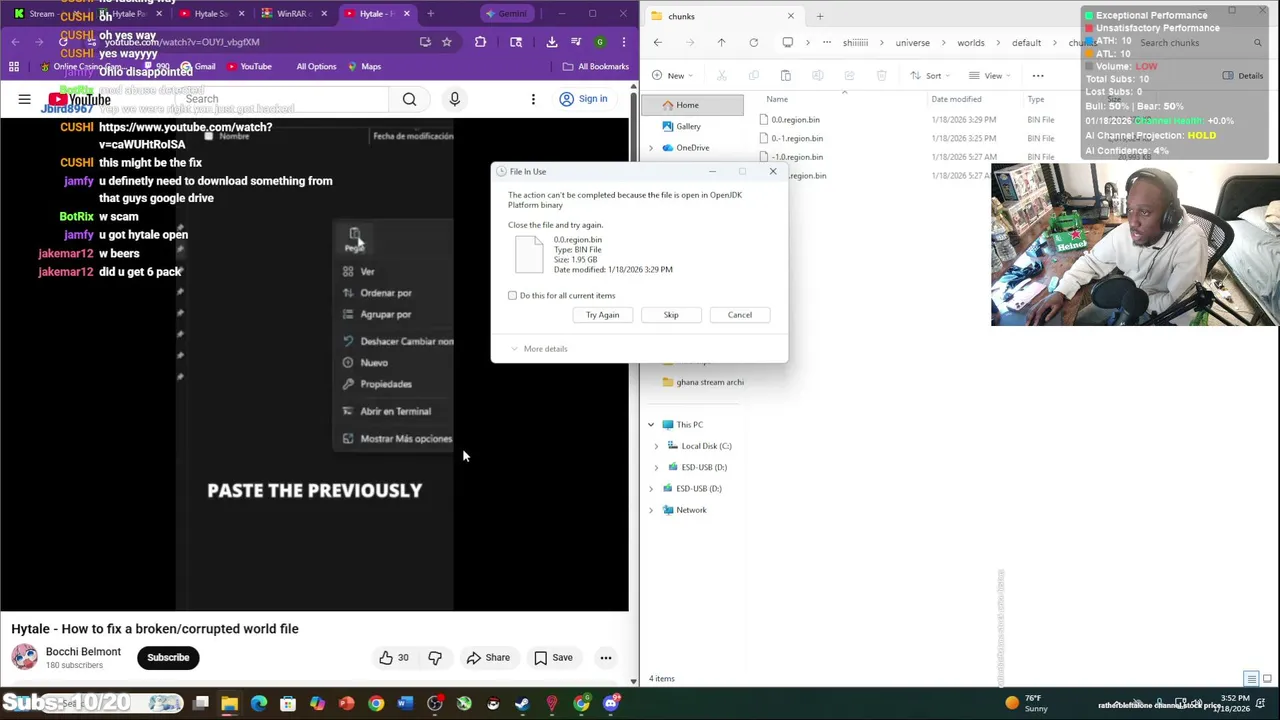The height and width of the screenshot is (720, 1280).
Task: Add a new File Explorer tab
Action: [820, 16]
